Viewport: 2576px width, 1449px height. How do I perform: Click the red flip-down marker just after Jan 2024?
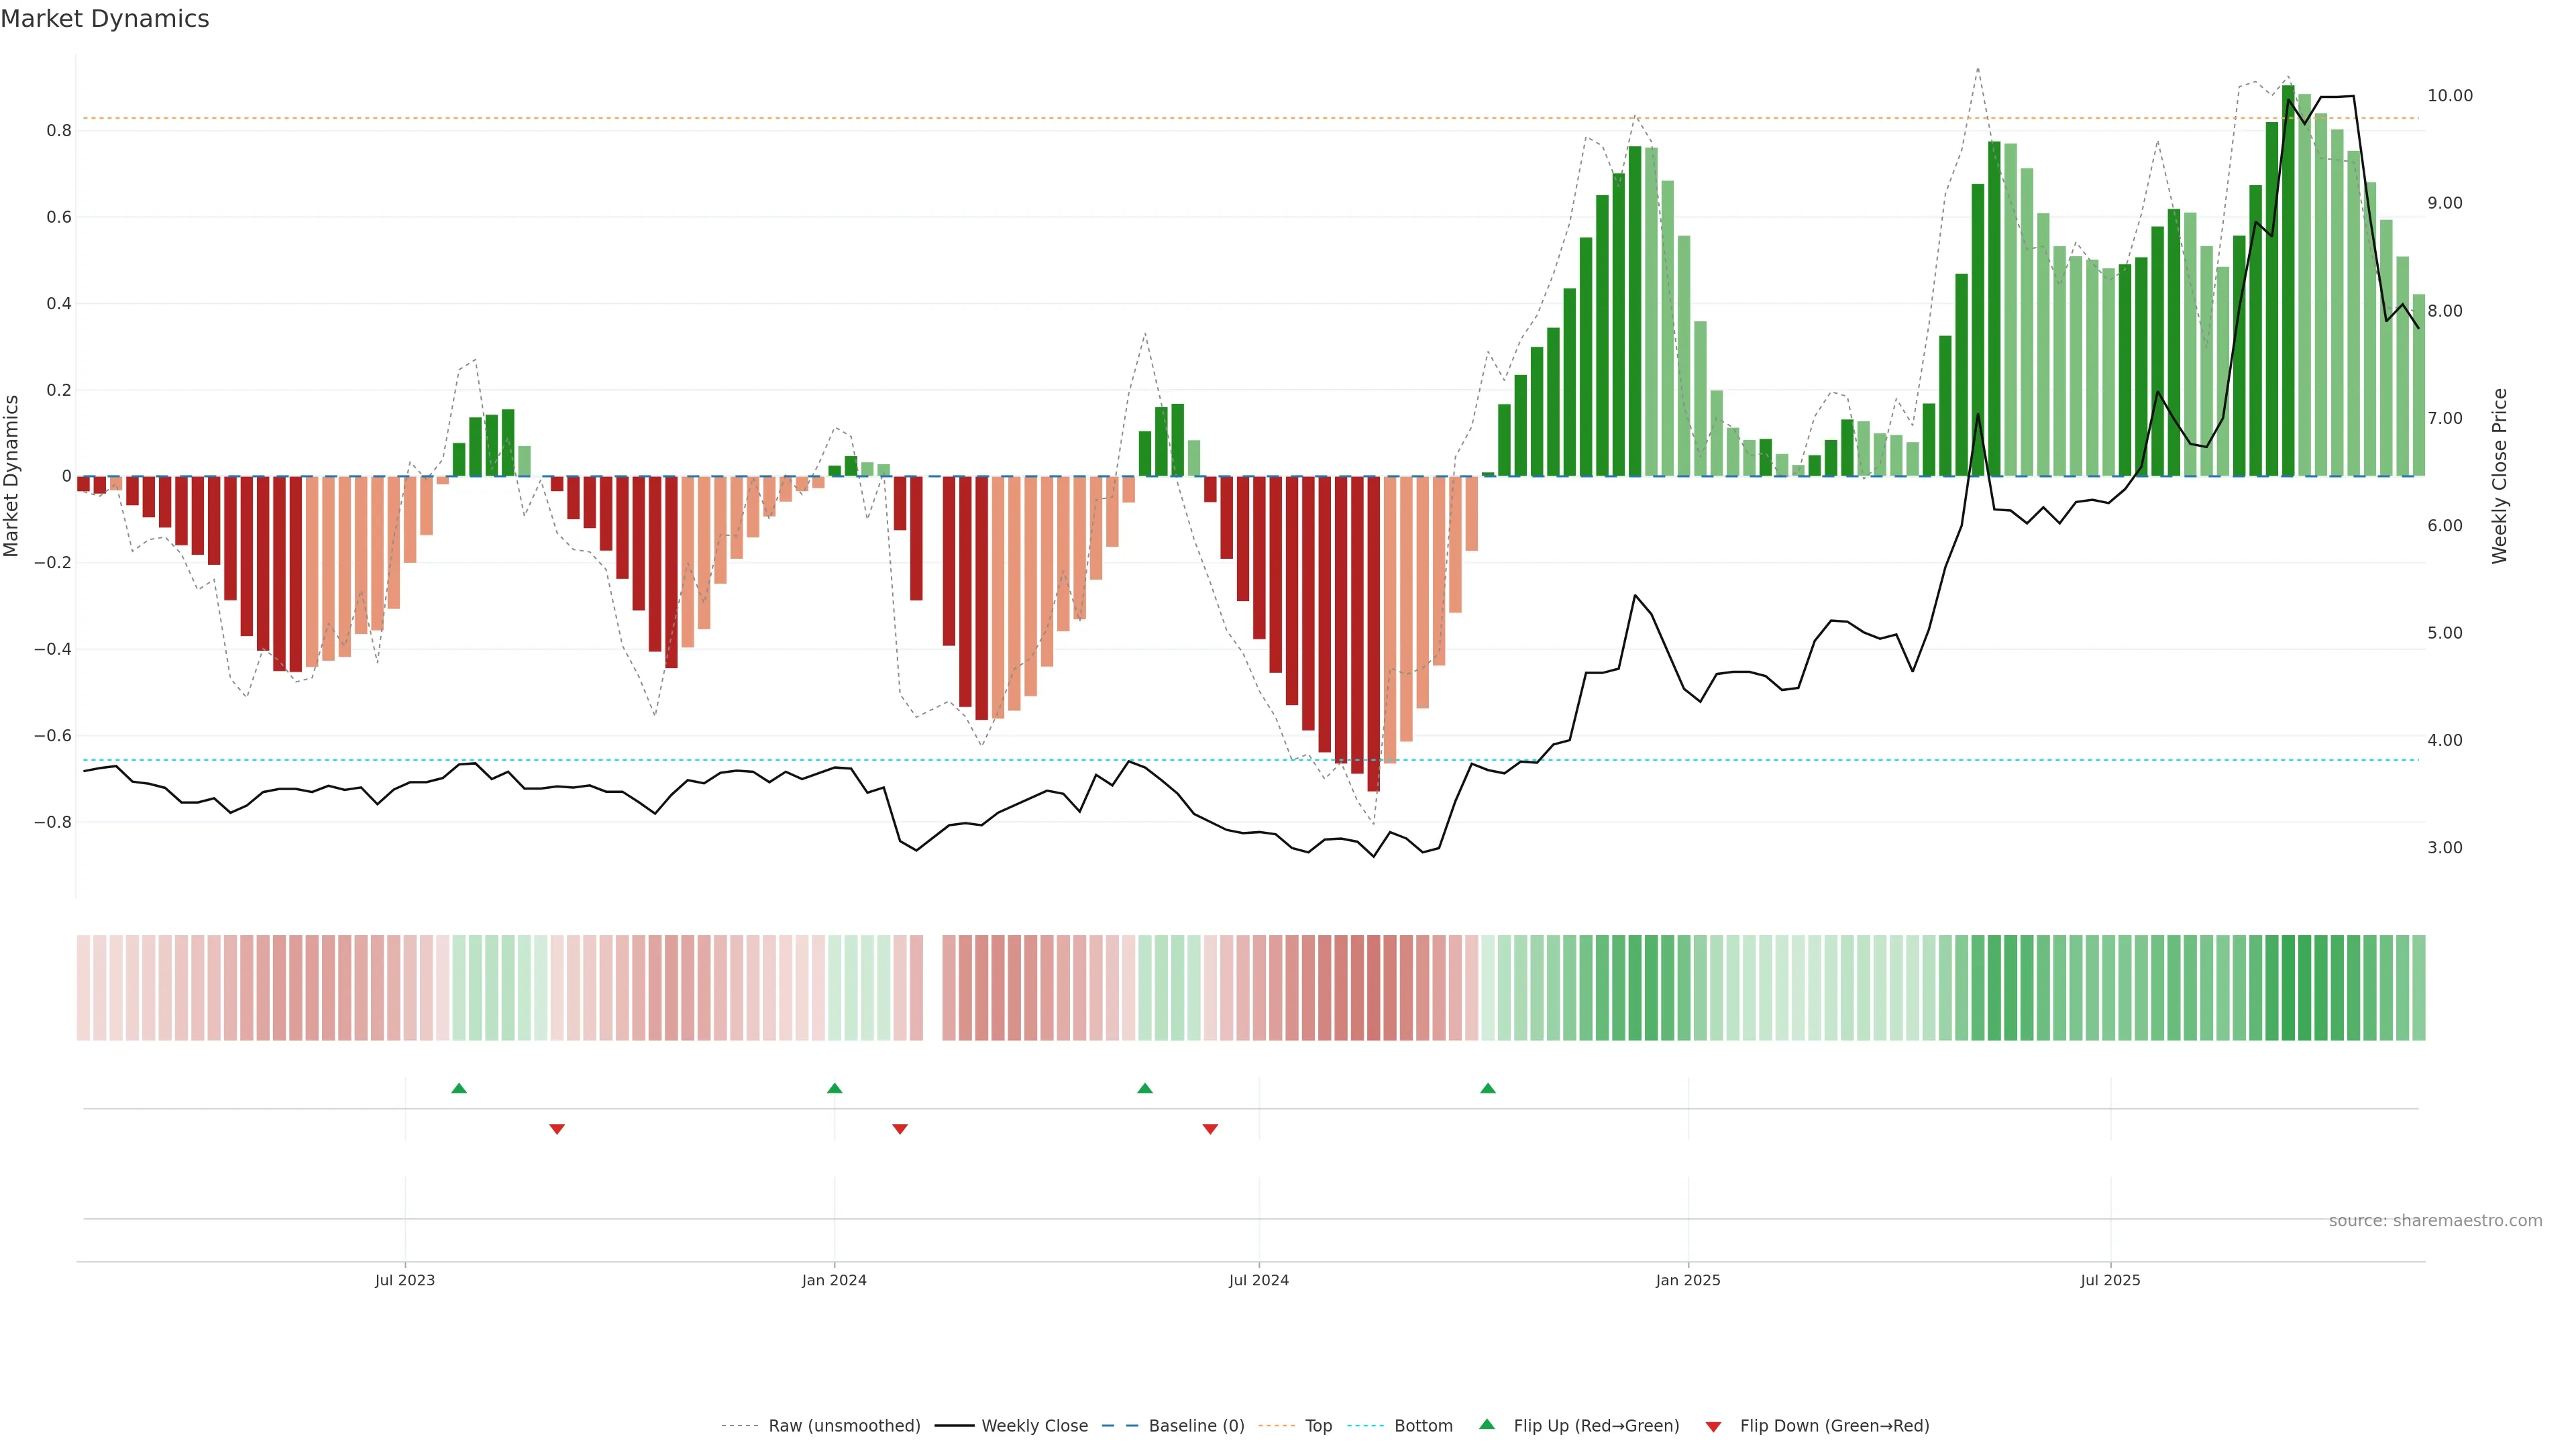(899, 1129)
